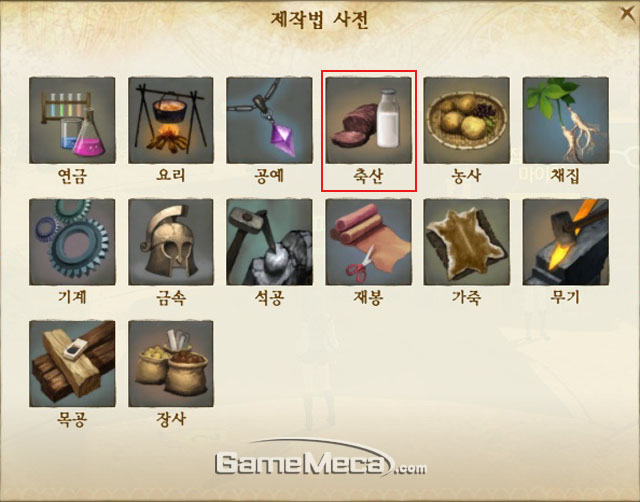
Task: Click the 축산 label text
Action: [x=368, y=176]
